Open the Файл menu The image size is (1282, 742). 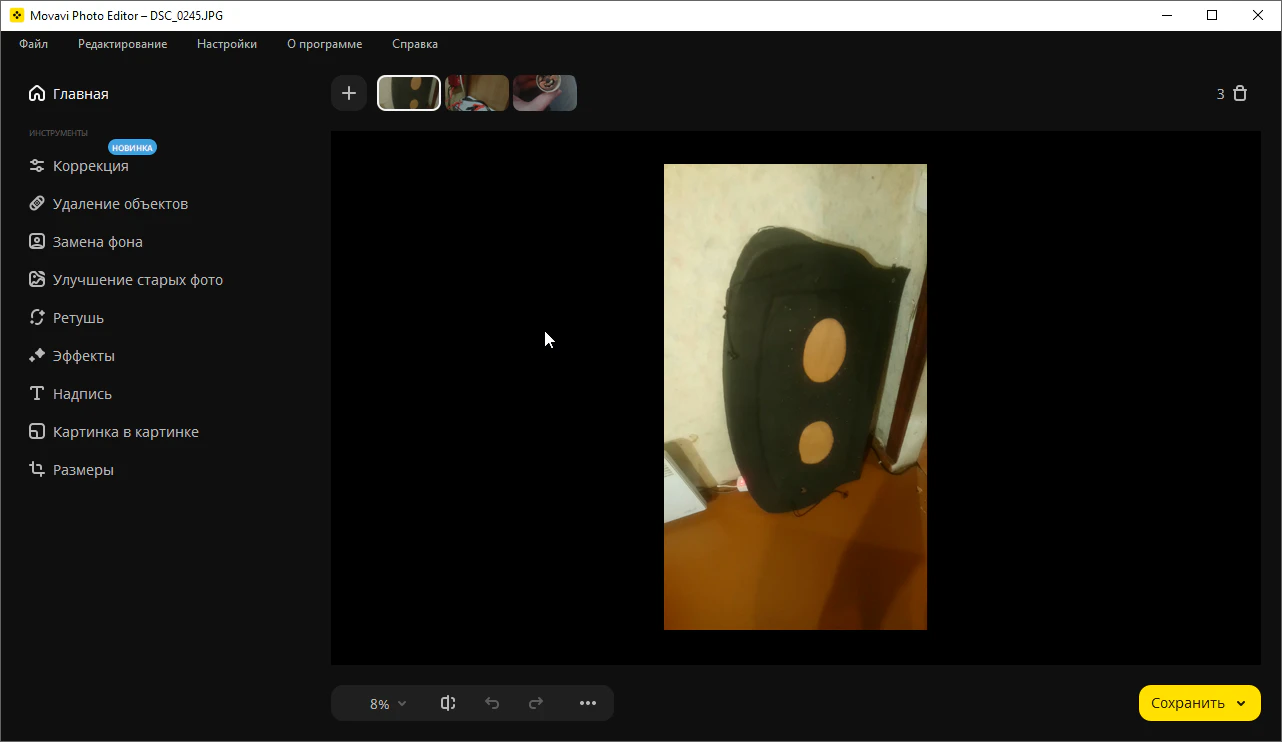(33, 44)
